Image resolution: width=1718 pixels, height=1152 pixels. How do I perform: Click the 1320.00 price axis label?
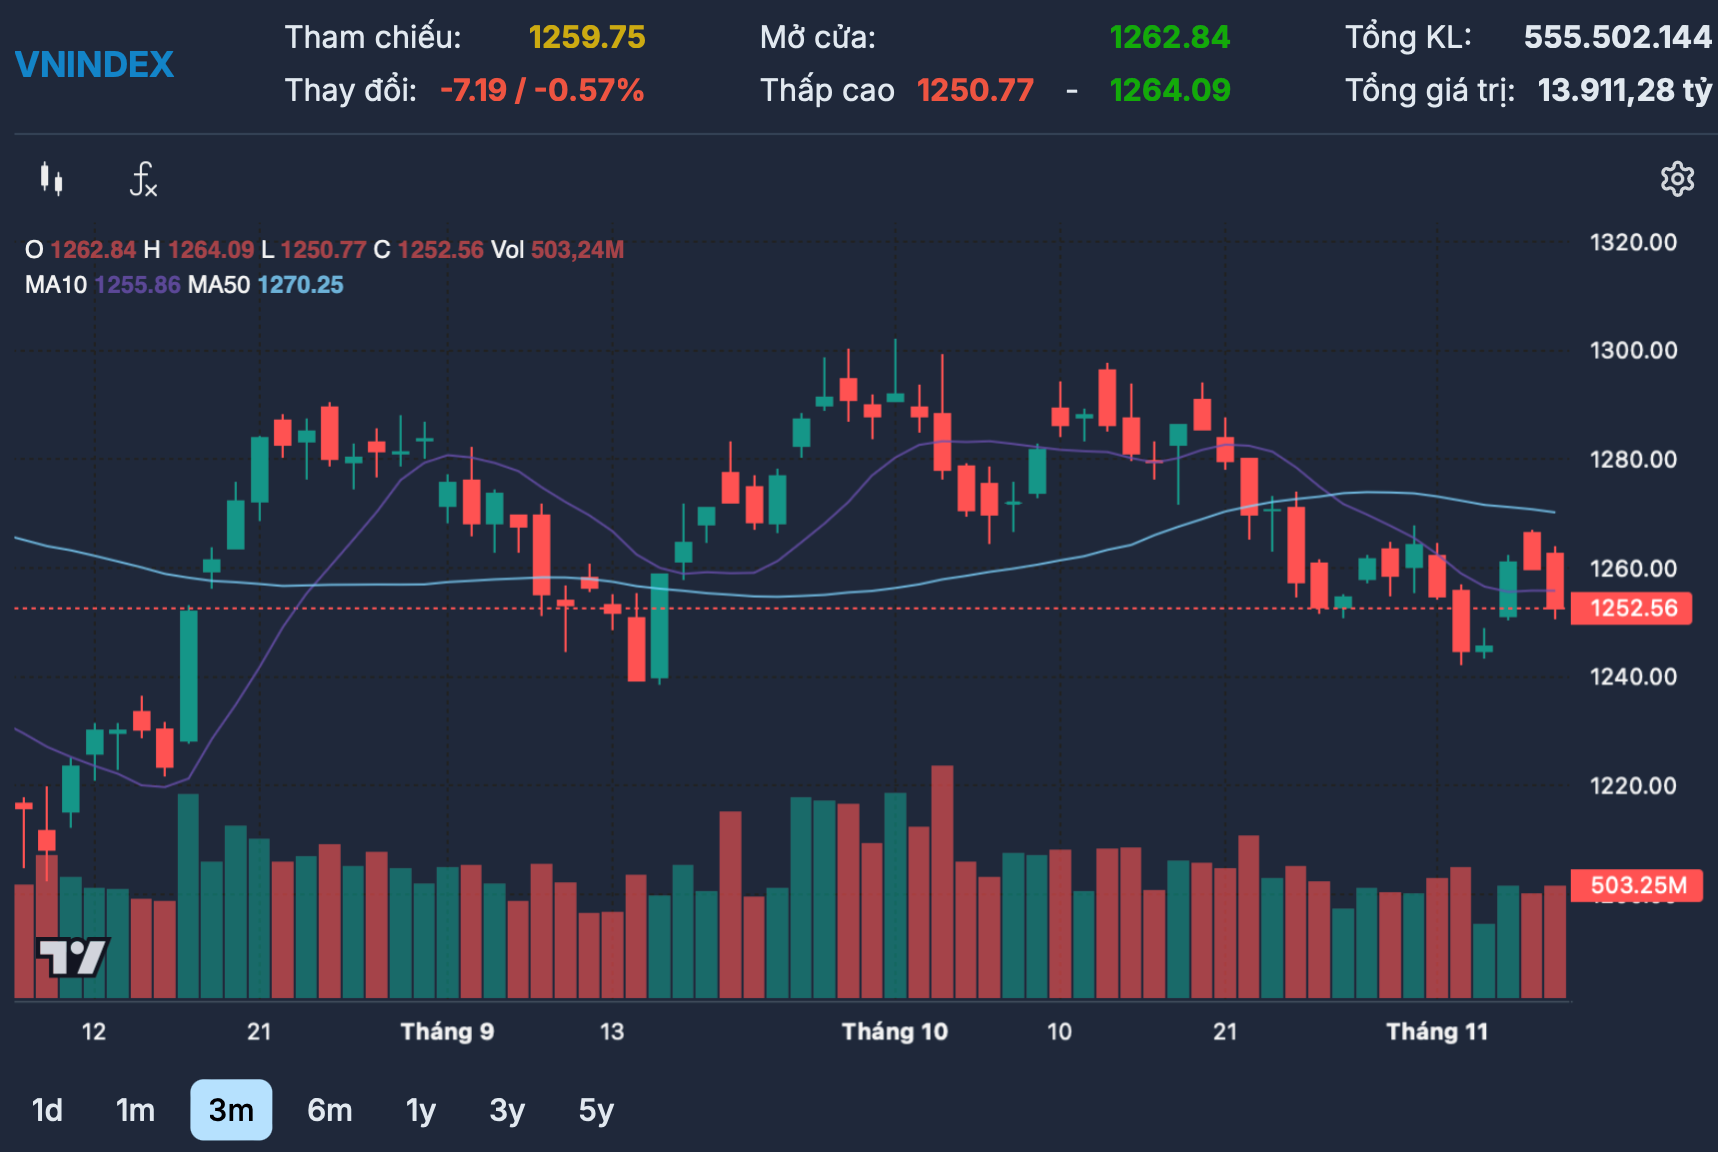tap(1633, 242)
